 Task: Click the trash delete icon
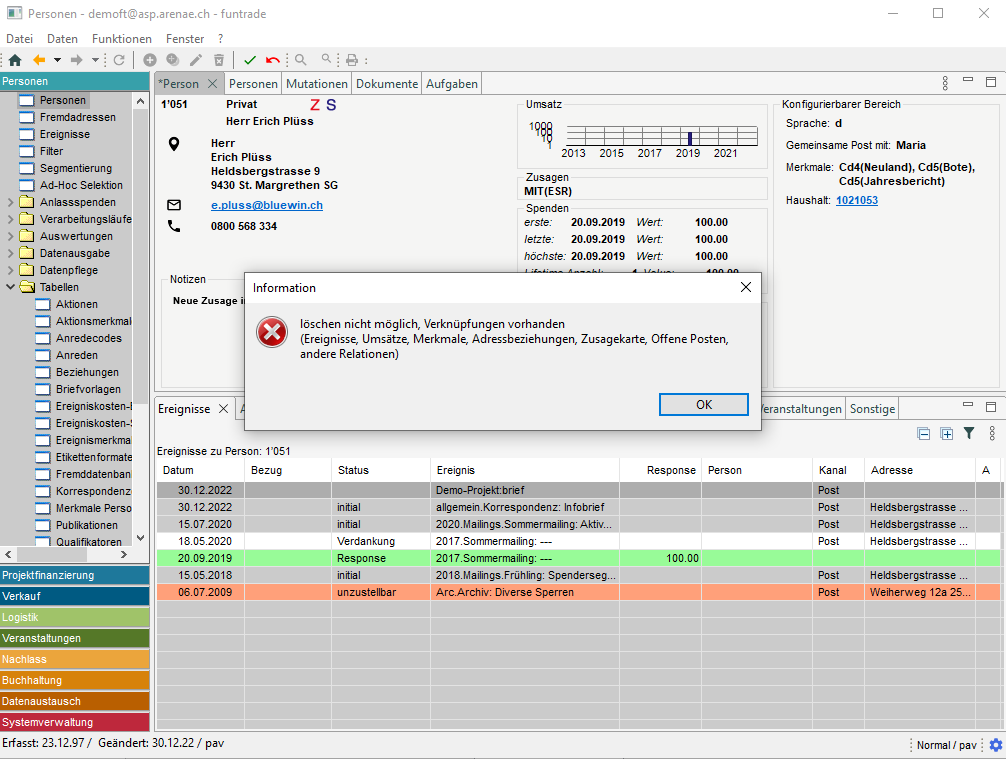(x=219, y=60)
